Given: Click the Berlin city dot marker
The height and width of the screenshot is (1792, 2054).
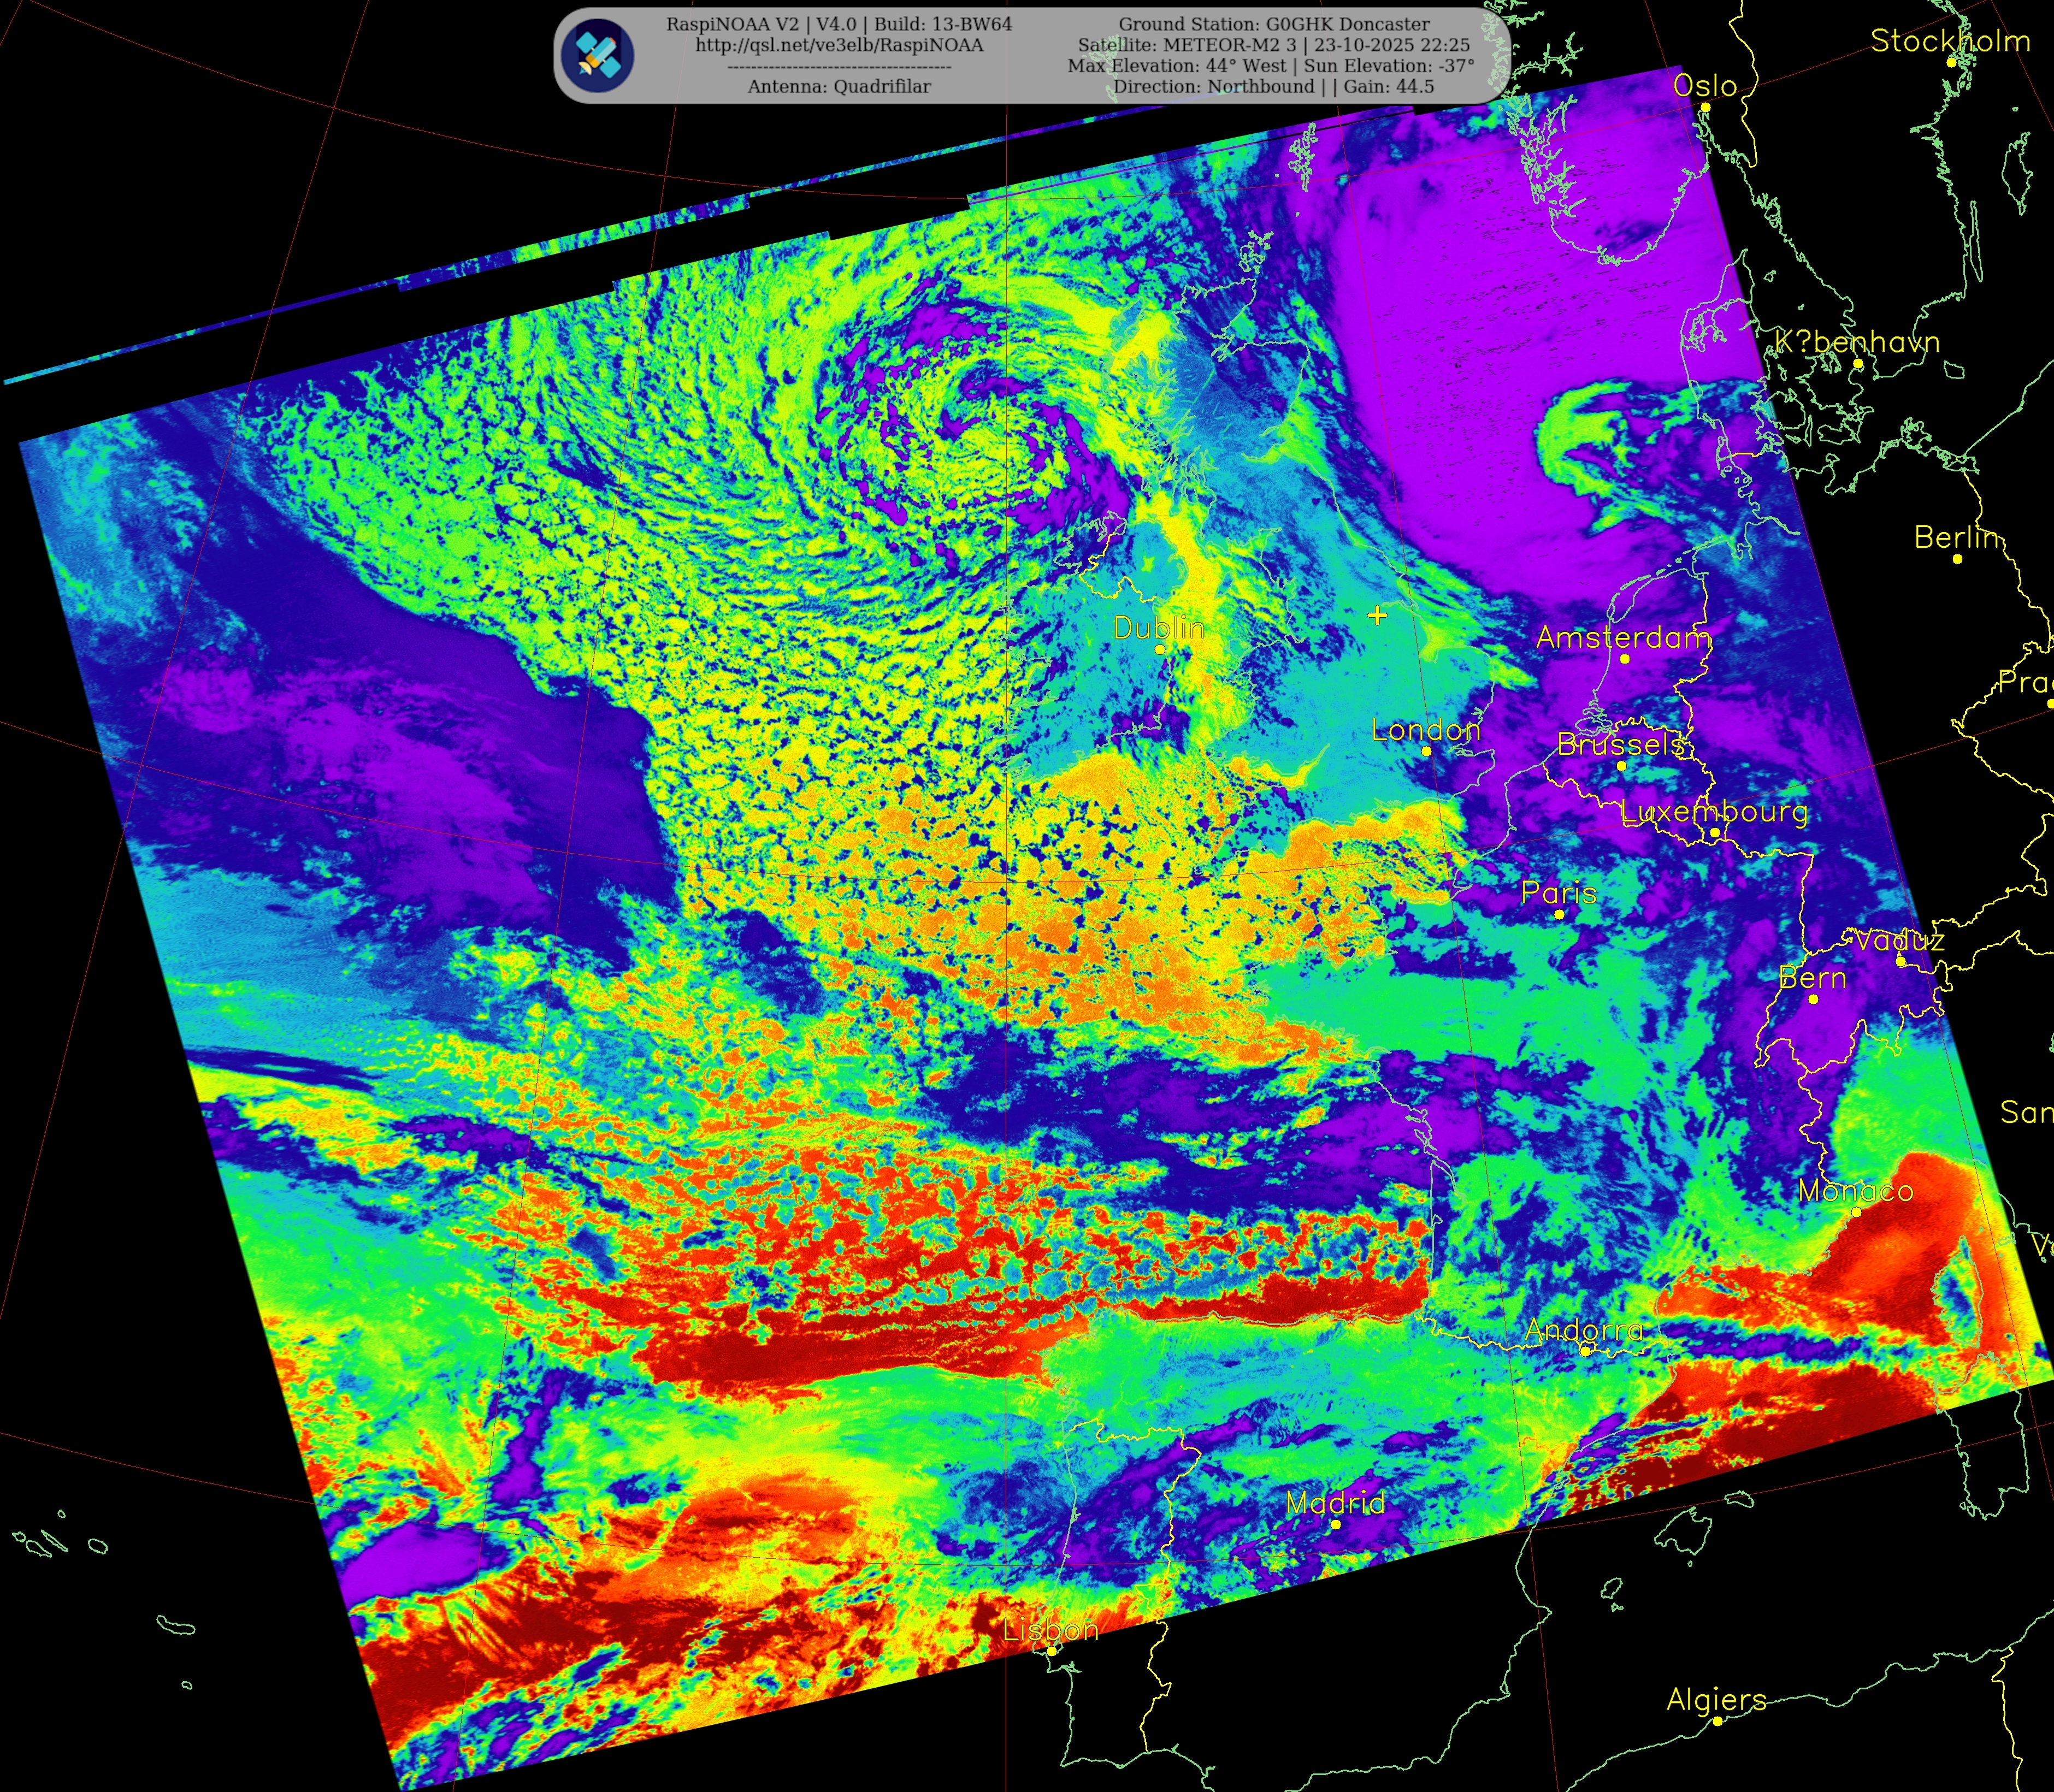Looking at the screenshot, I should tap(1957, 559).
